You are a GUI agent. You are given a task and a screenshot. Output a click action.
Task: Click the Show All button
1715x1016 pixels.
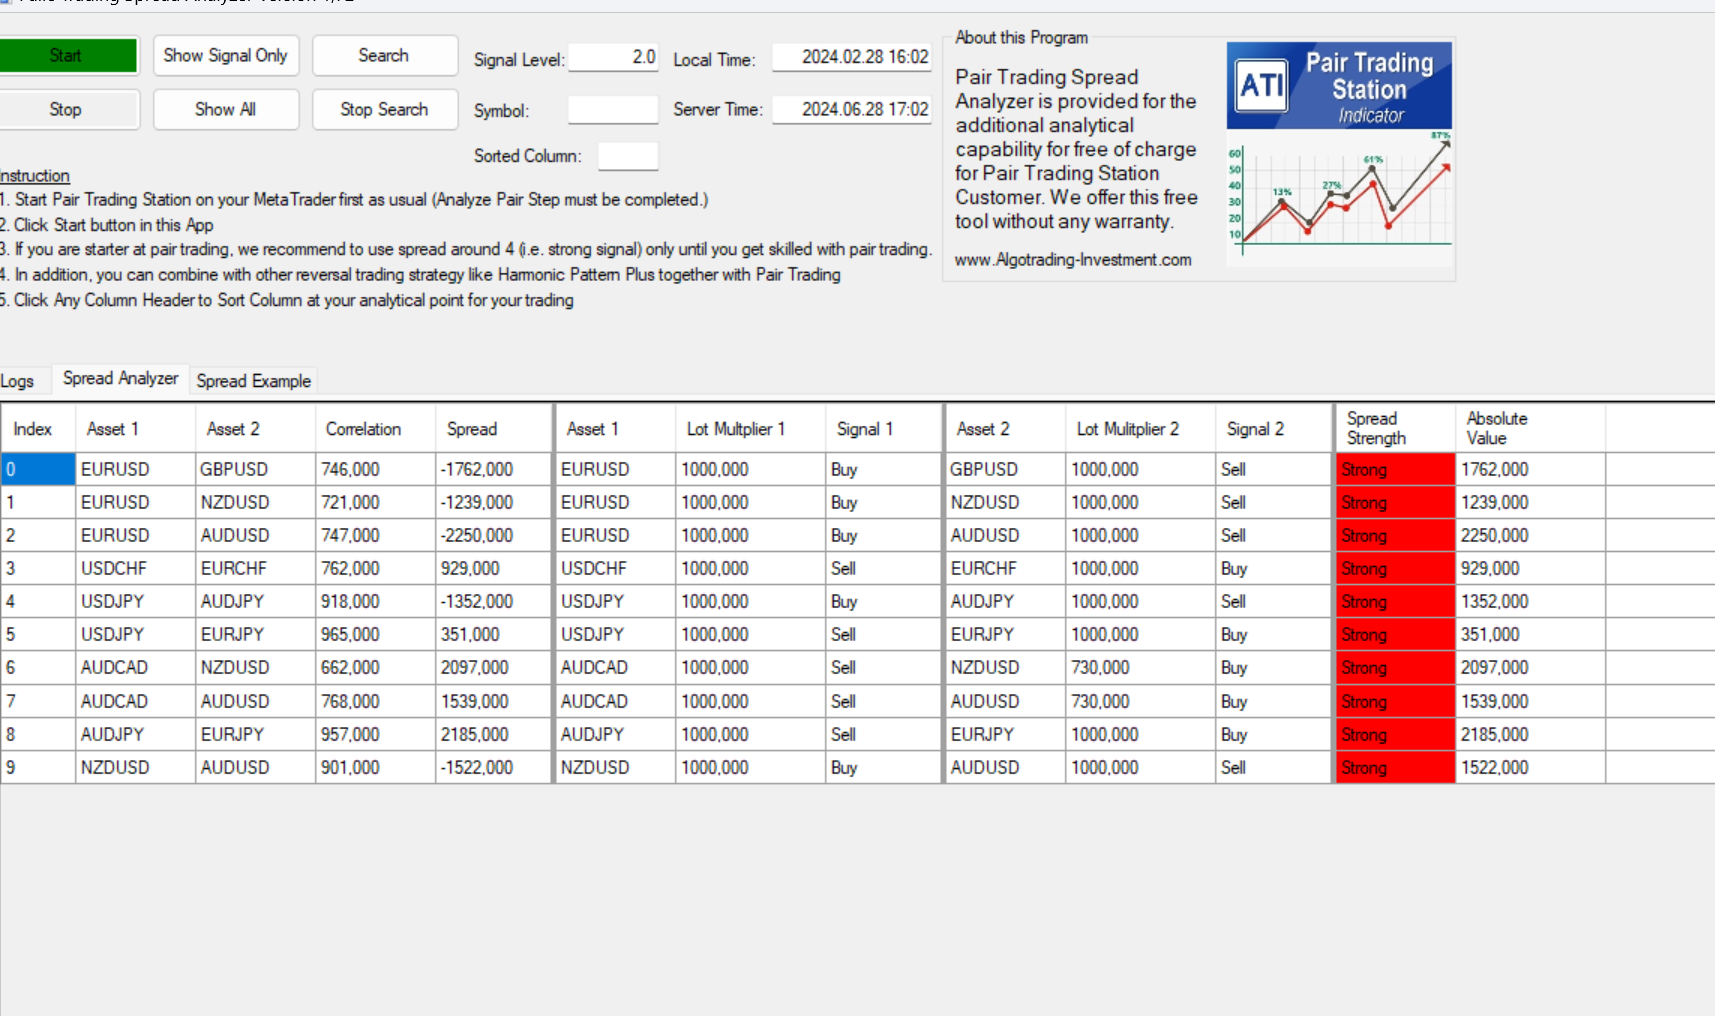[226, 110]
